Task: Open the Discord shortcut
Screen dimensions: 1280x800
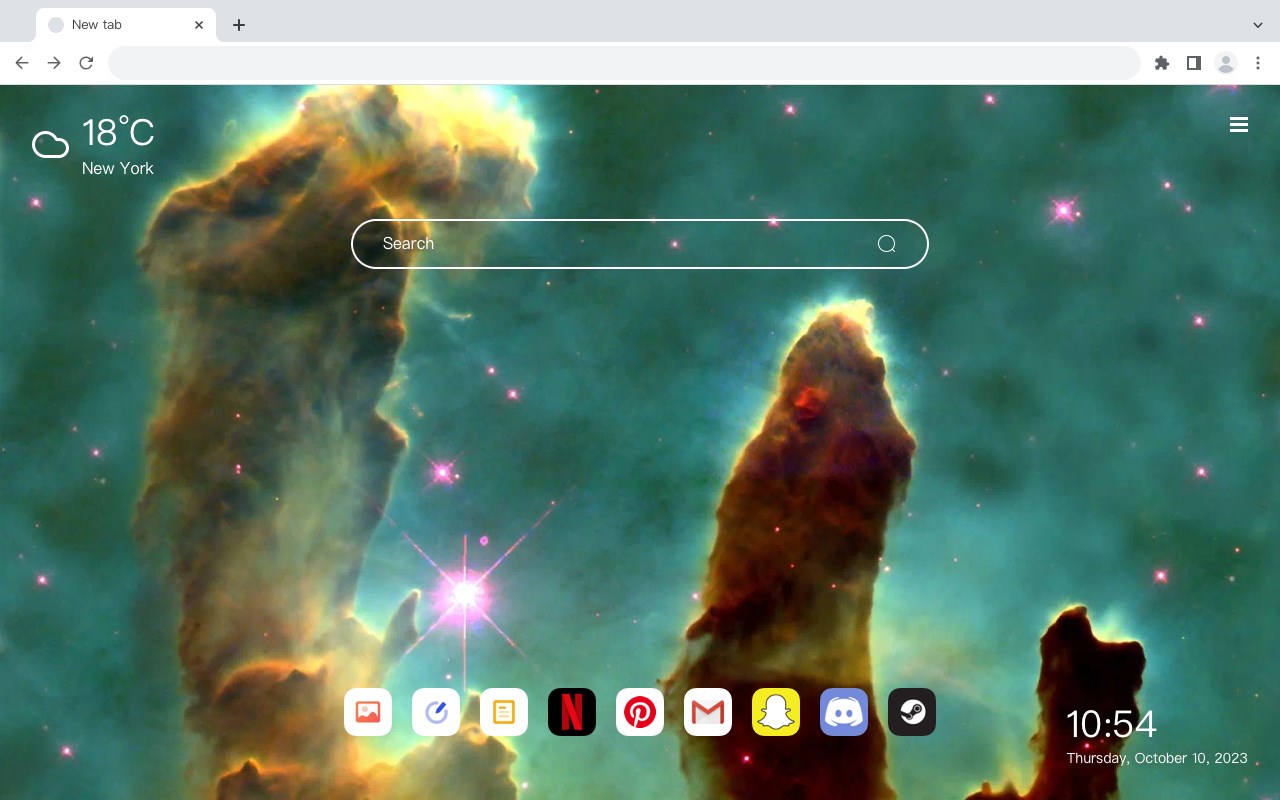Action: (x=844, y=712)
